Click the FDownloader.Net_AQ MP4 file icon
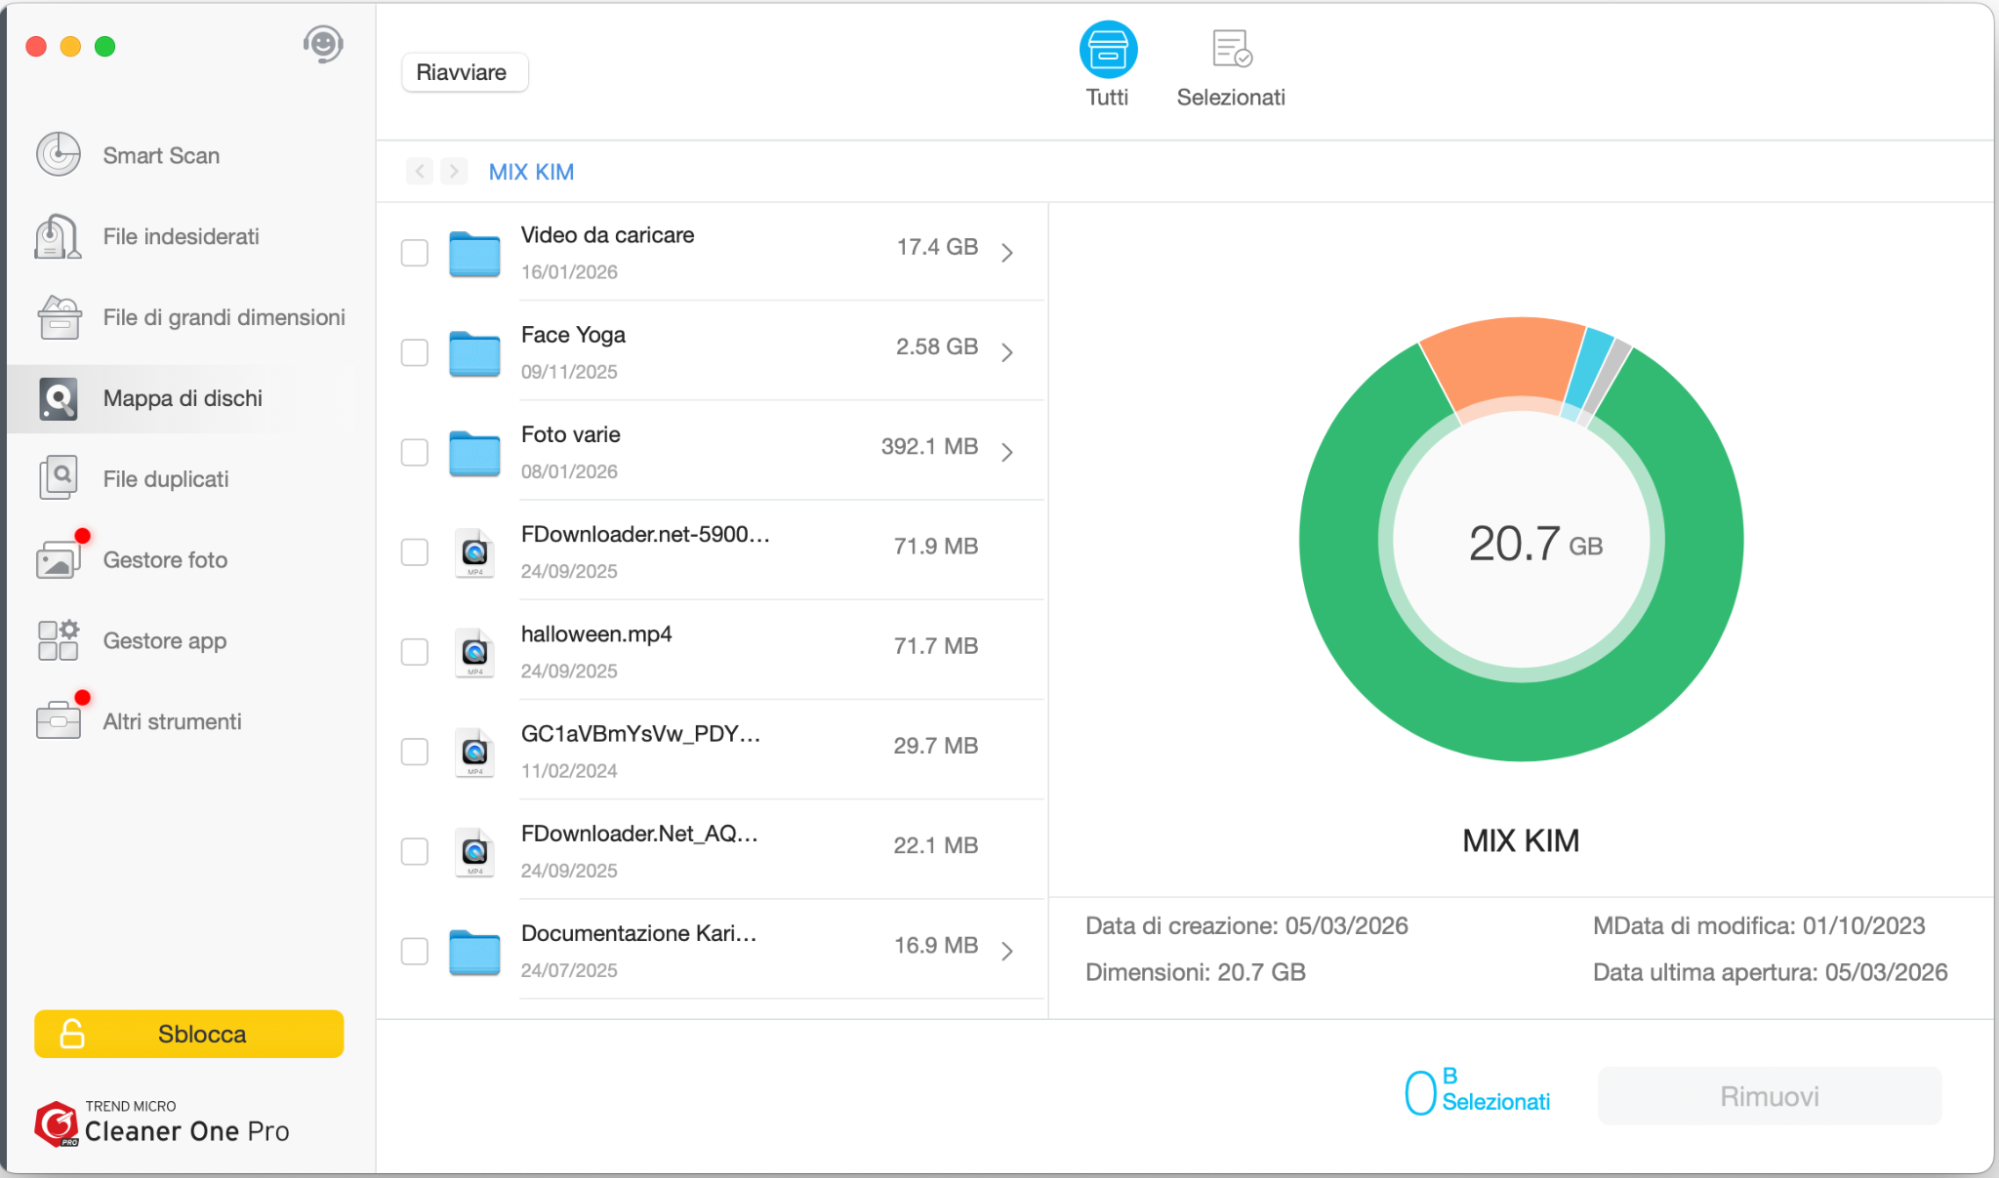This screenshot has height=1179, width=1999. (475, 853)
